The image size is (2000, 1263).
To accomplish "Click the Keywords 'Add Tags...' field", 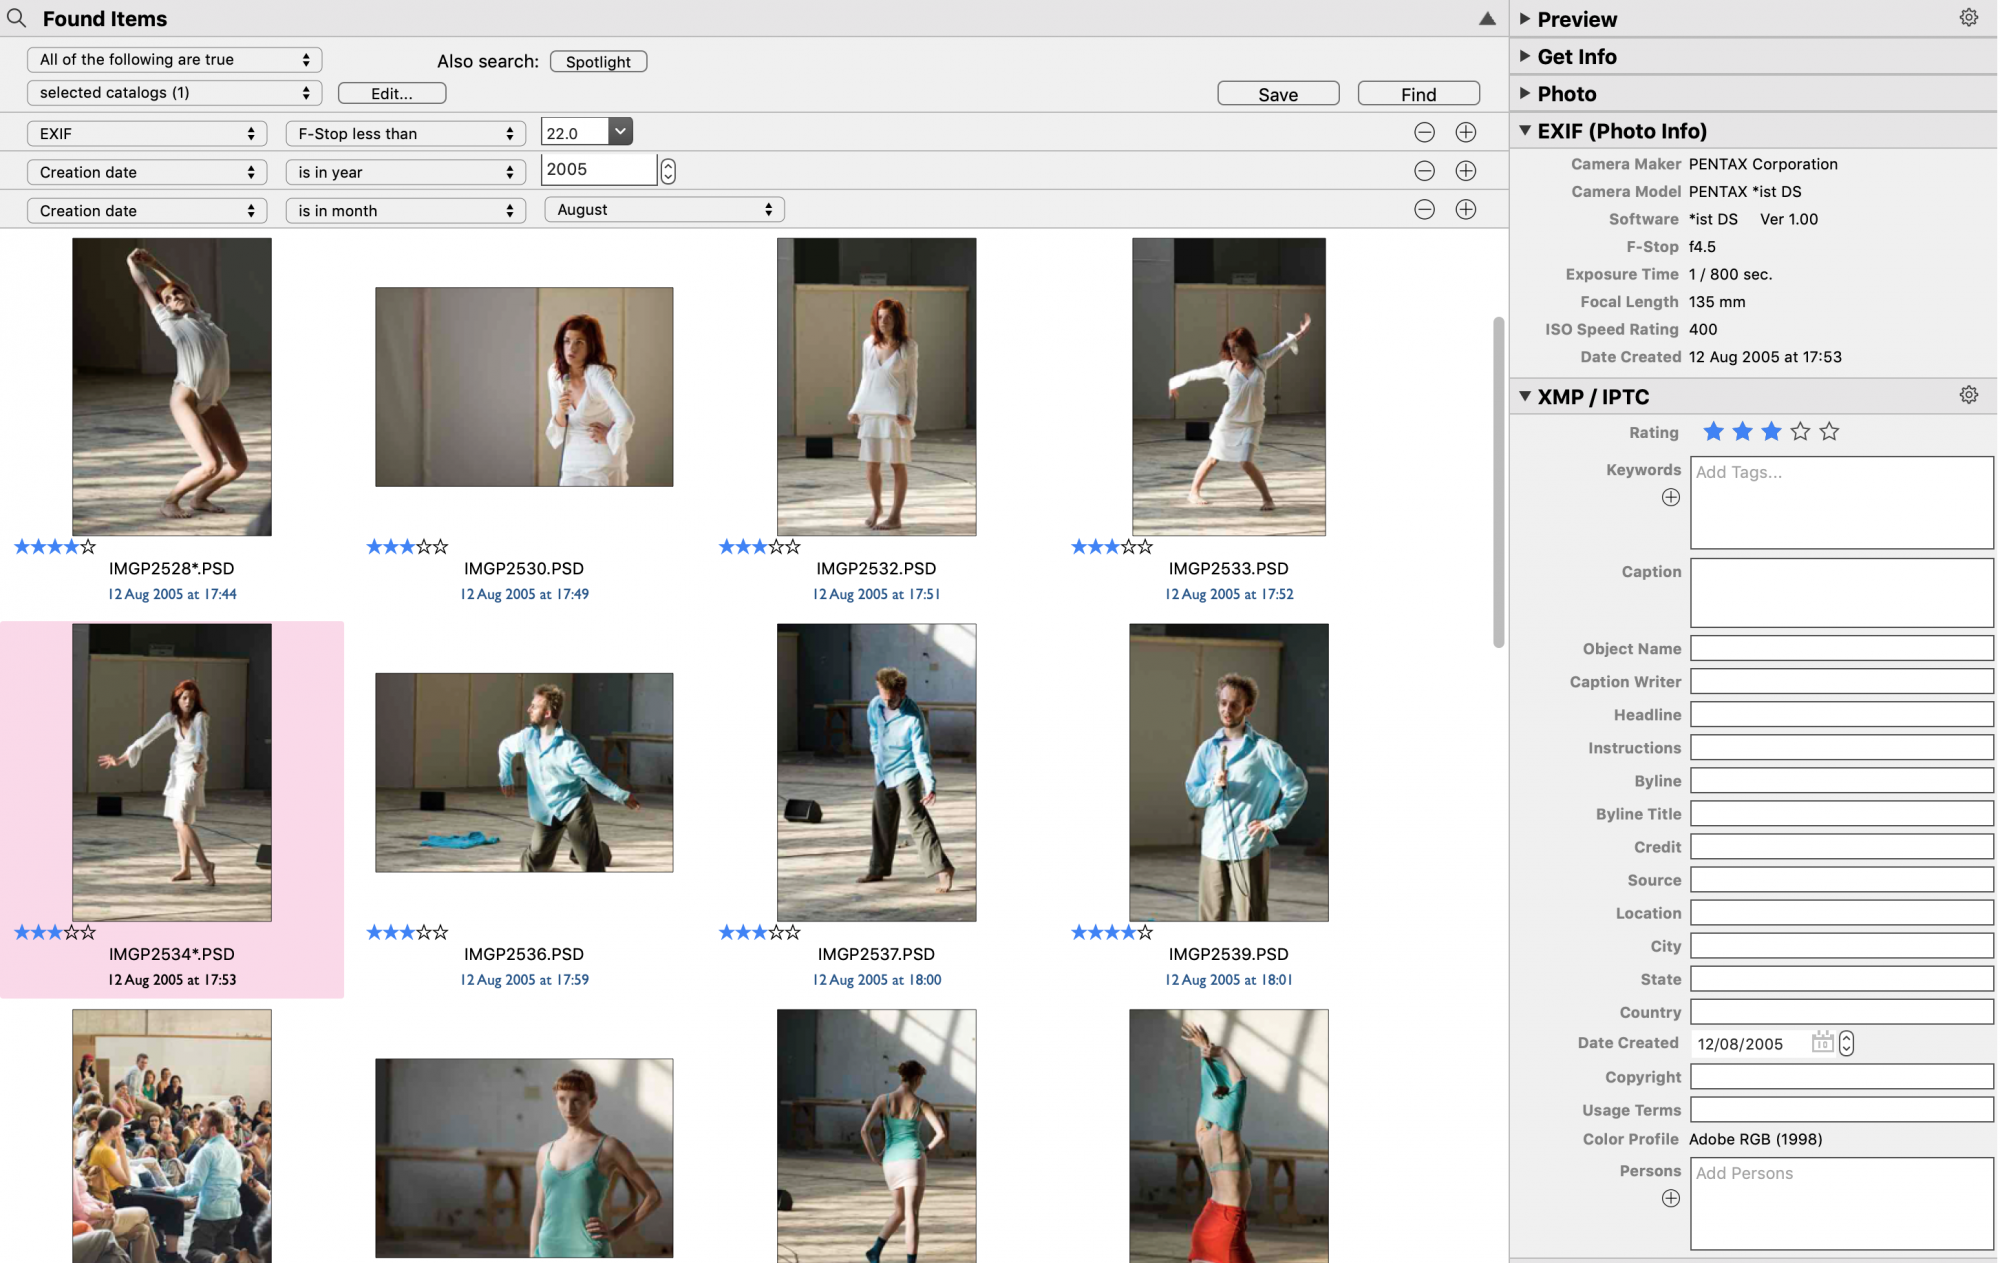I will click(x=1841, y=502).
